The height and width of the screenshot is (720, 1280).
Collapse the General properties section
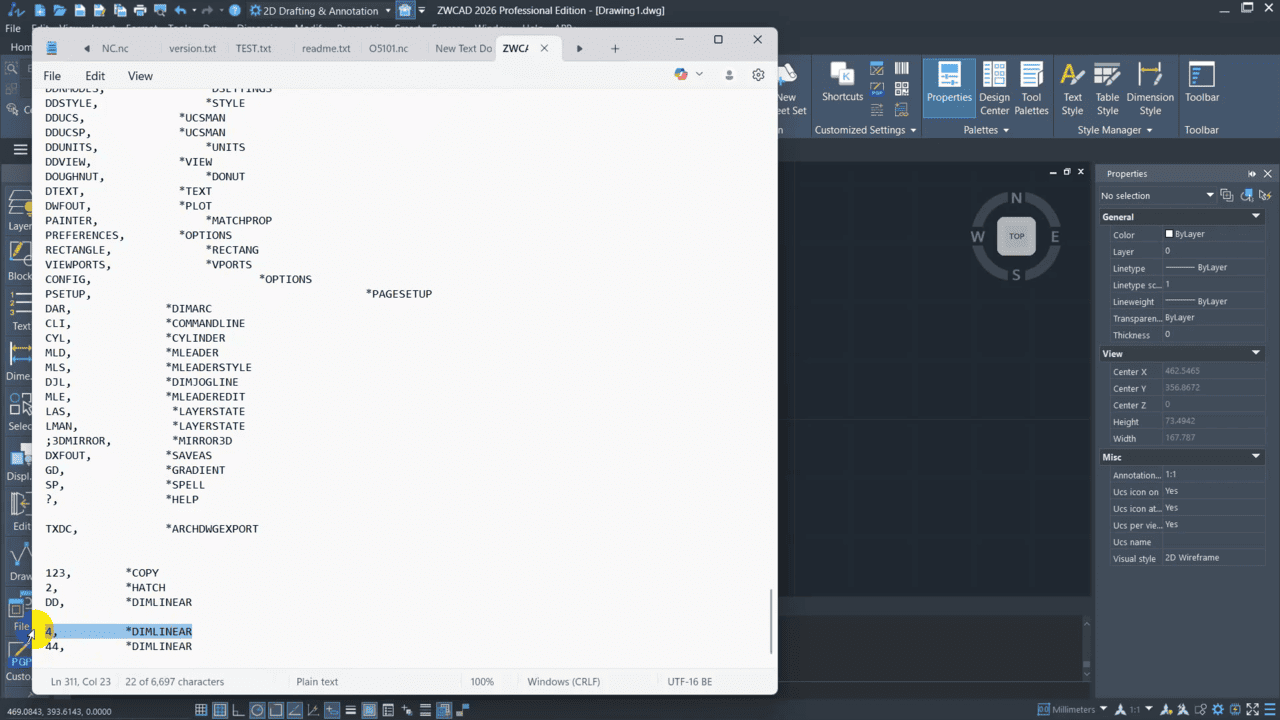[1256, 217]
